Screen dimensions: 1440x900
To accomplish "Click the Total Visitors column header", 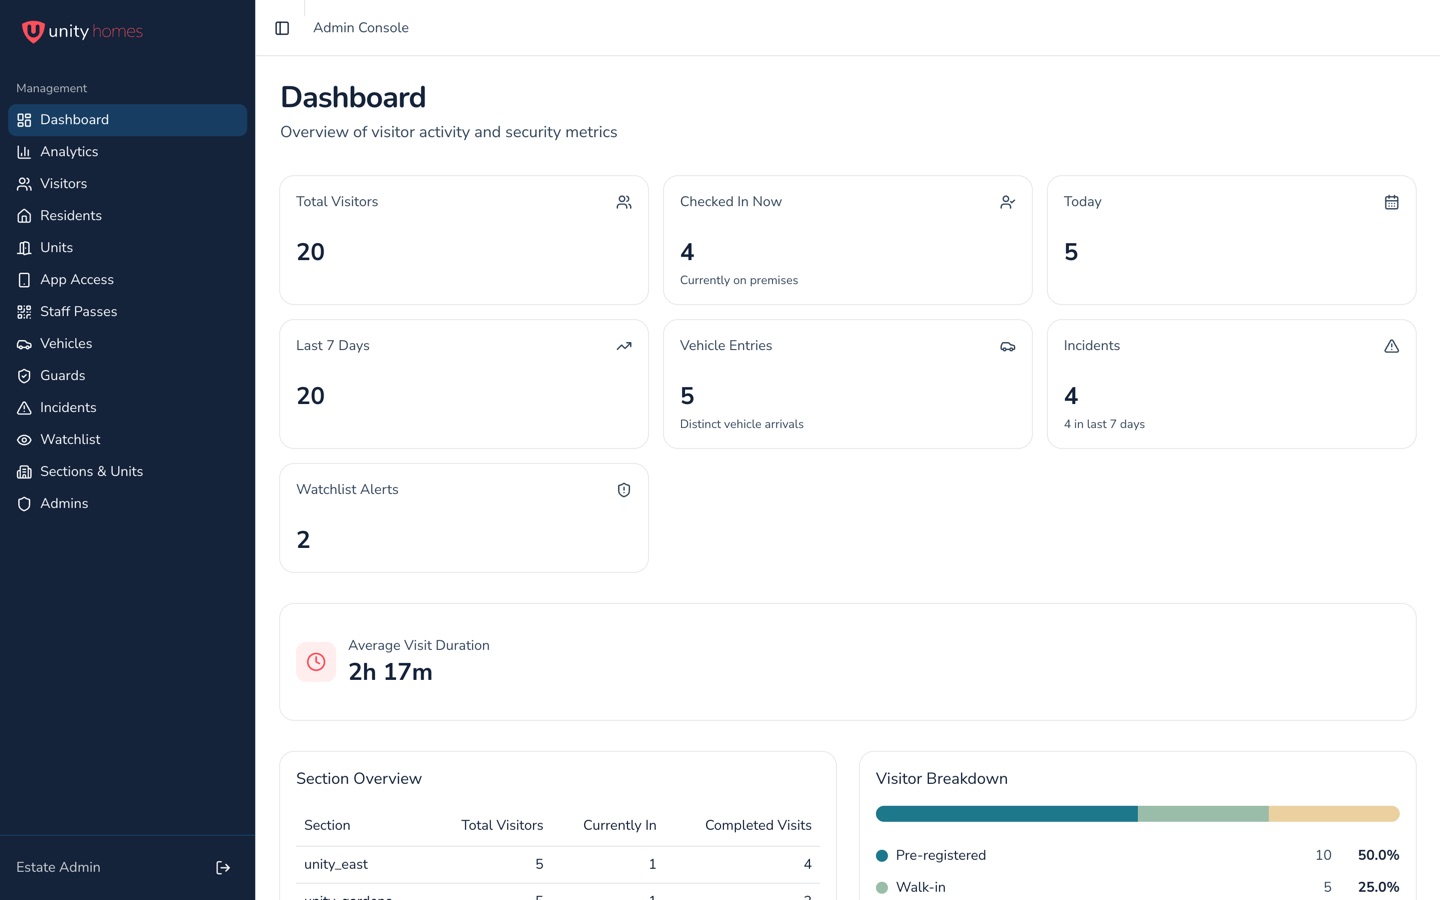I will [502, 825].
